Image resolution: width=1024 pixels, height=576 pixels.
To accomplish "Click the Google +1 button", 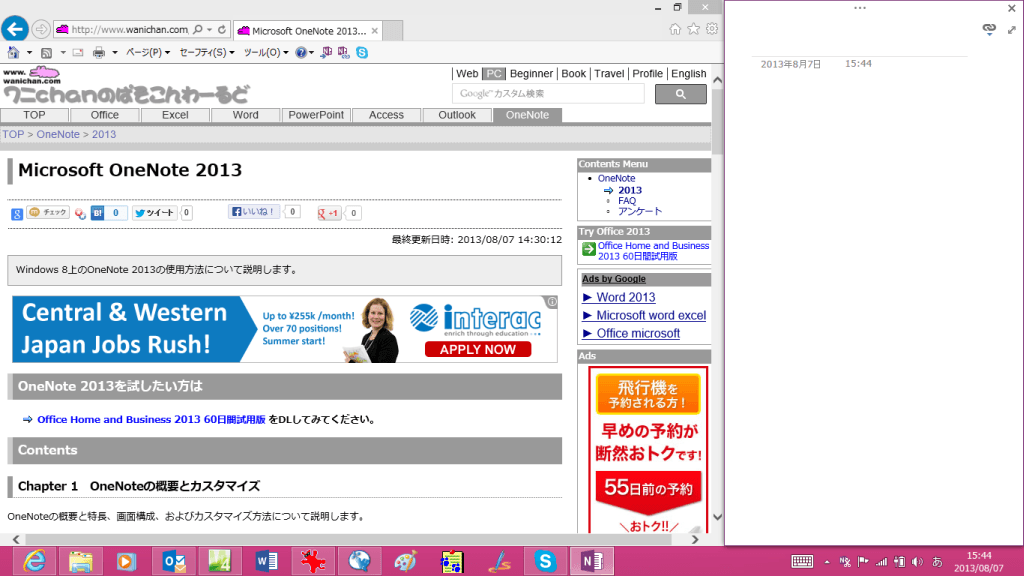I will pos(329,213).
